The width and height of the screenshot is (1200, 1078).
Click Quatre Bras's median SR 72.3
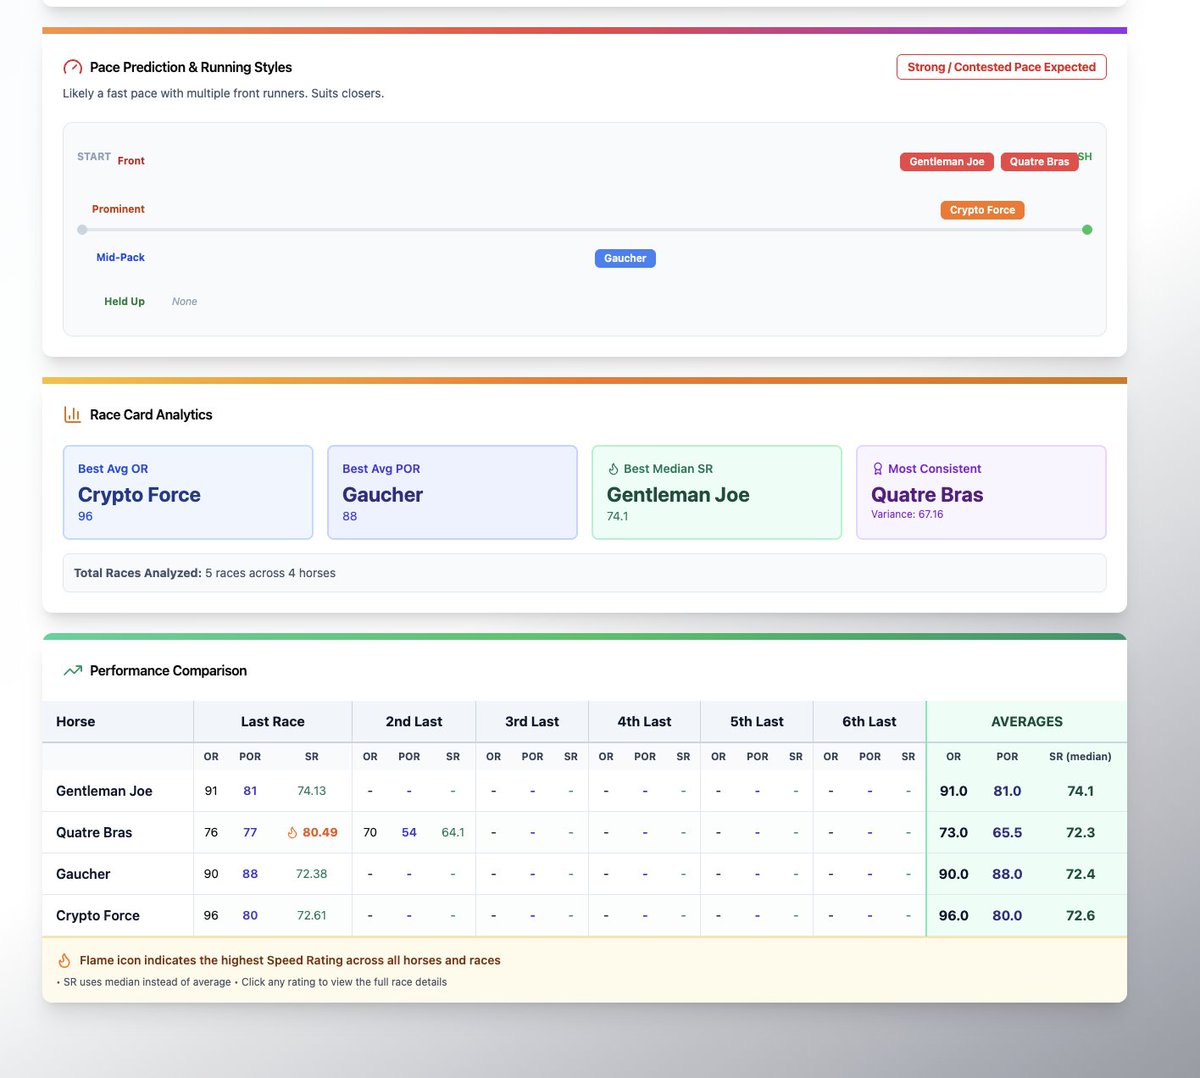coord(1080,832)
